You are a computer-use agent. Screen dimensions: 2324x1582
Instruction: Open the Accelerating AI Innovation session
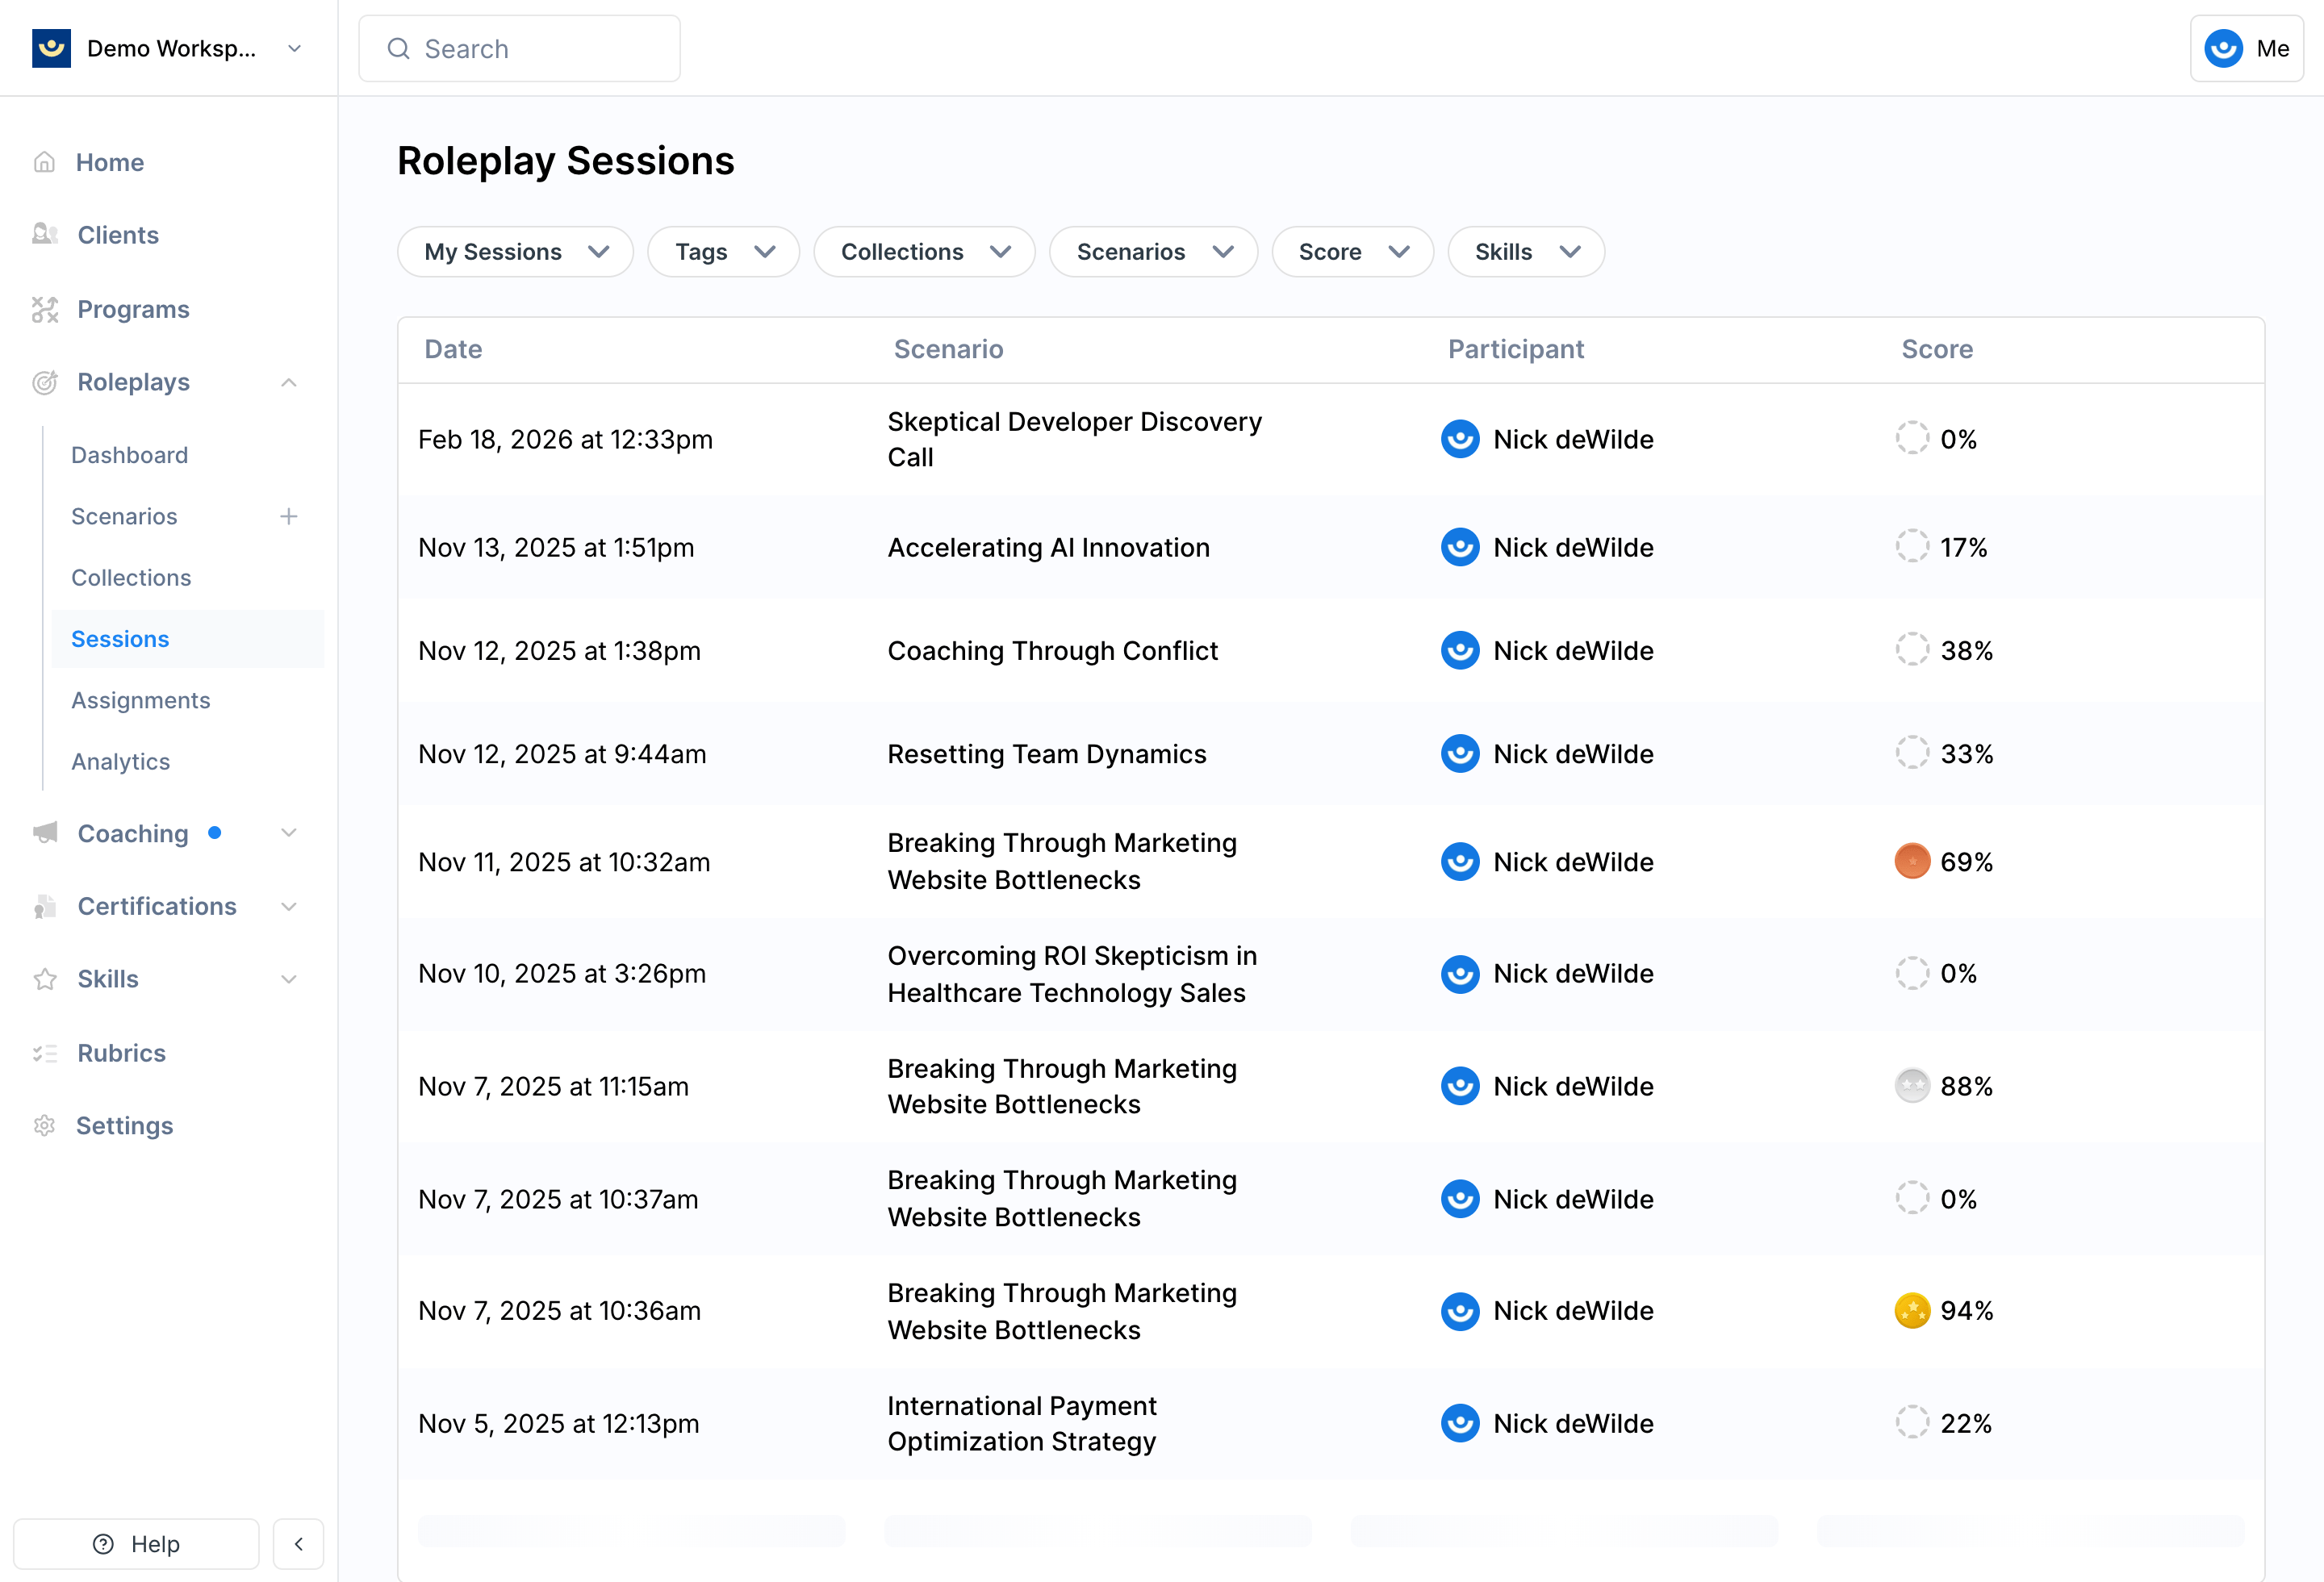pos(1049,547)
